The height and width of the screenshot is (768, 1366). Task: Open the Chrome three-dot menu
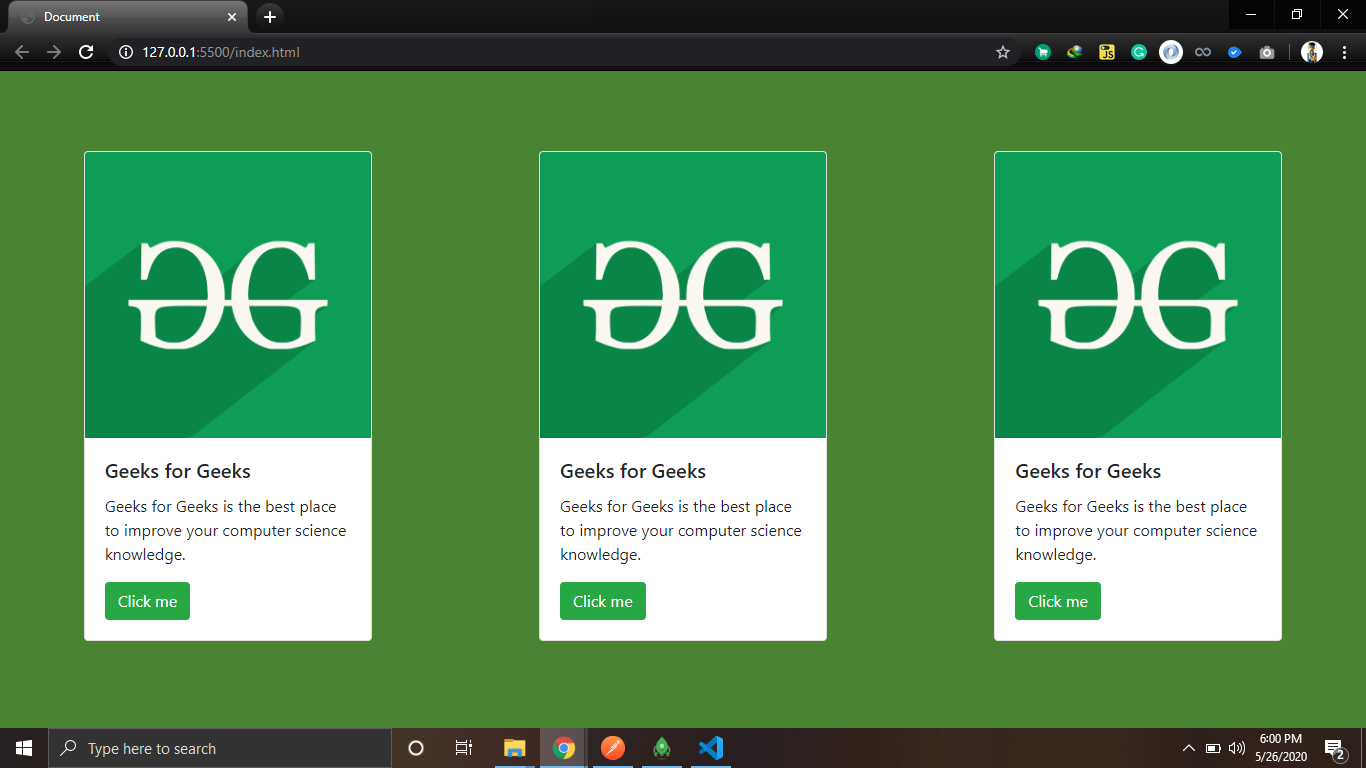(1343, 52)
